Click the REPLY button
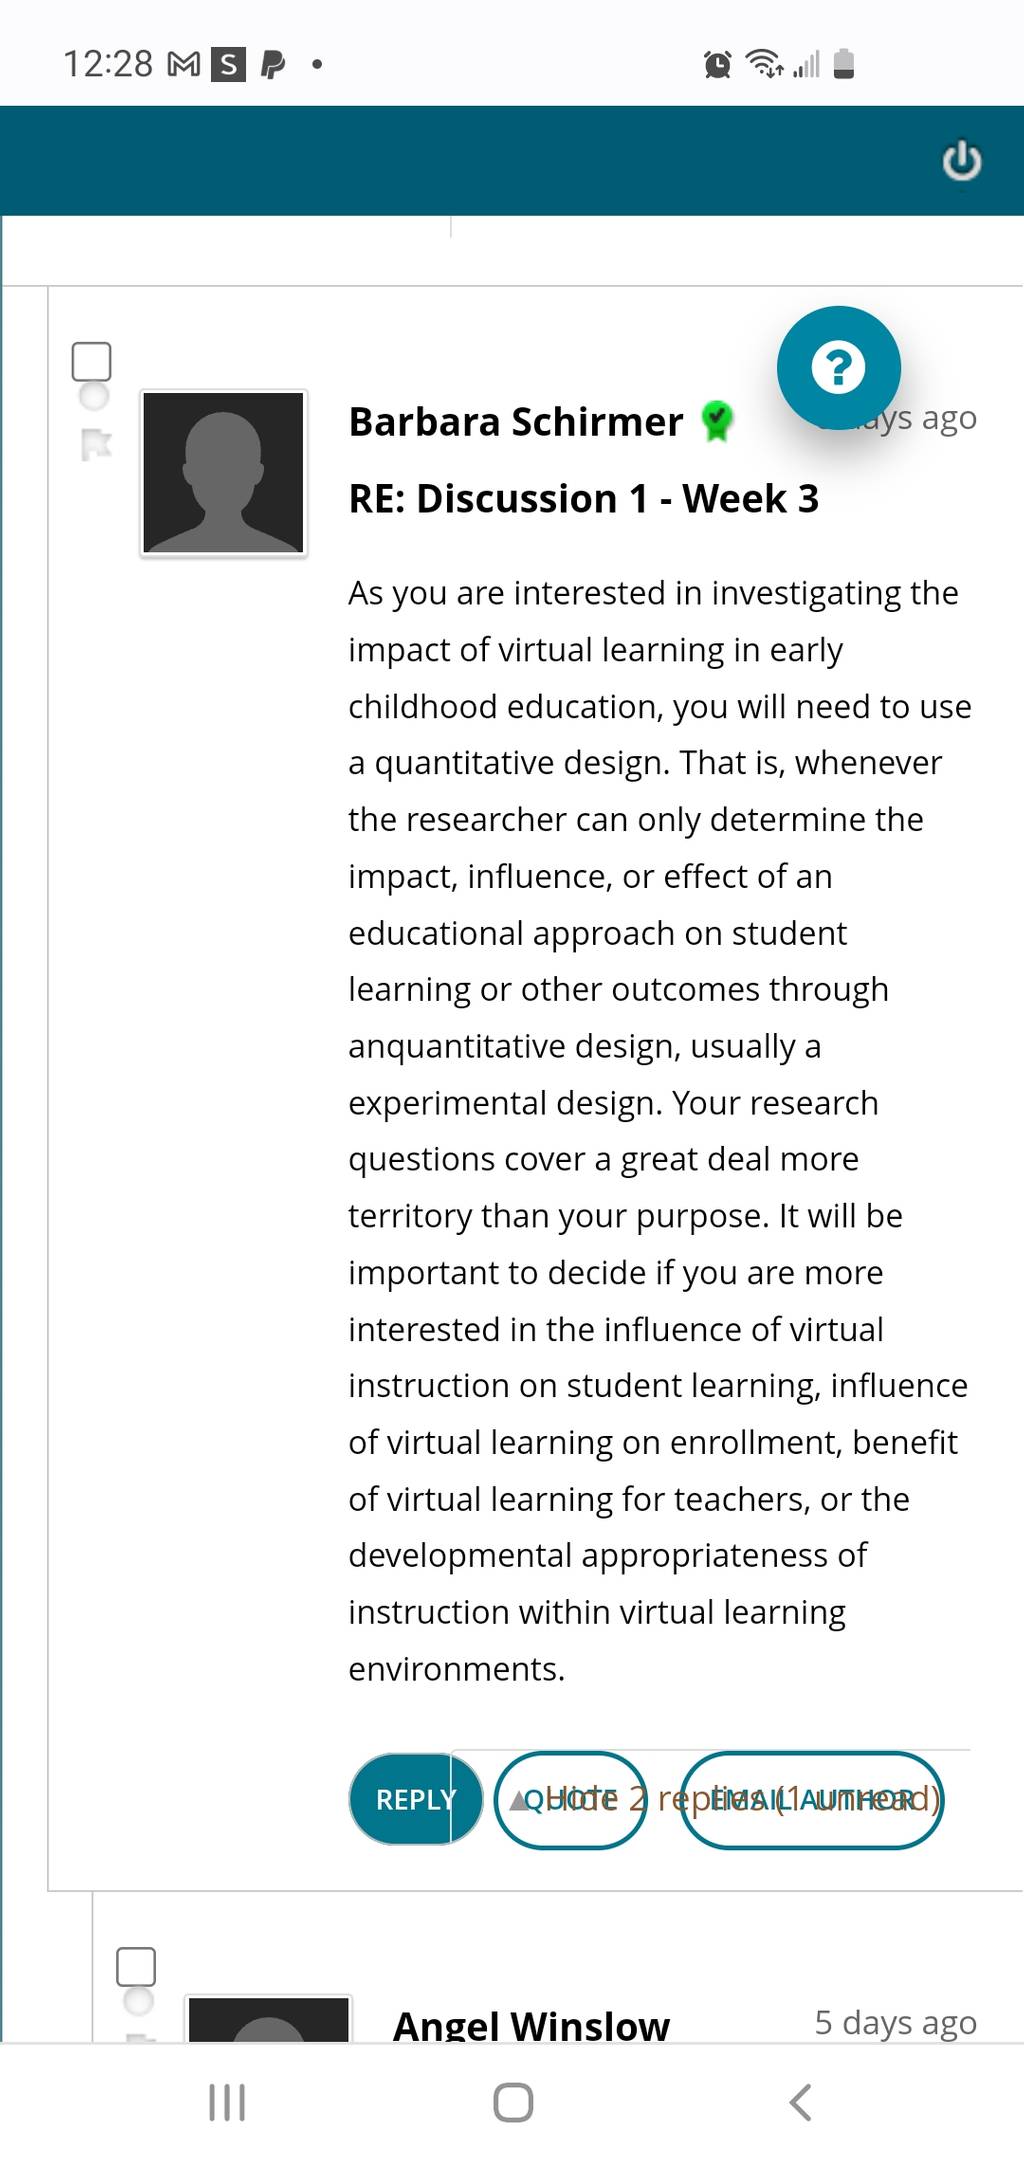The width and height of the screenshot is (1024, 2162). click(x=416, y=1799)
